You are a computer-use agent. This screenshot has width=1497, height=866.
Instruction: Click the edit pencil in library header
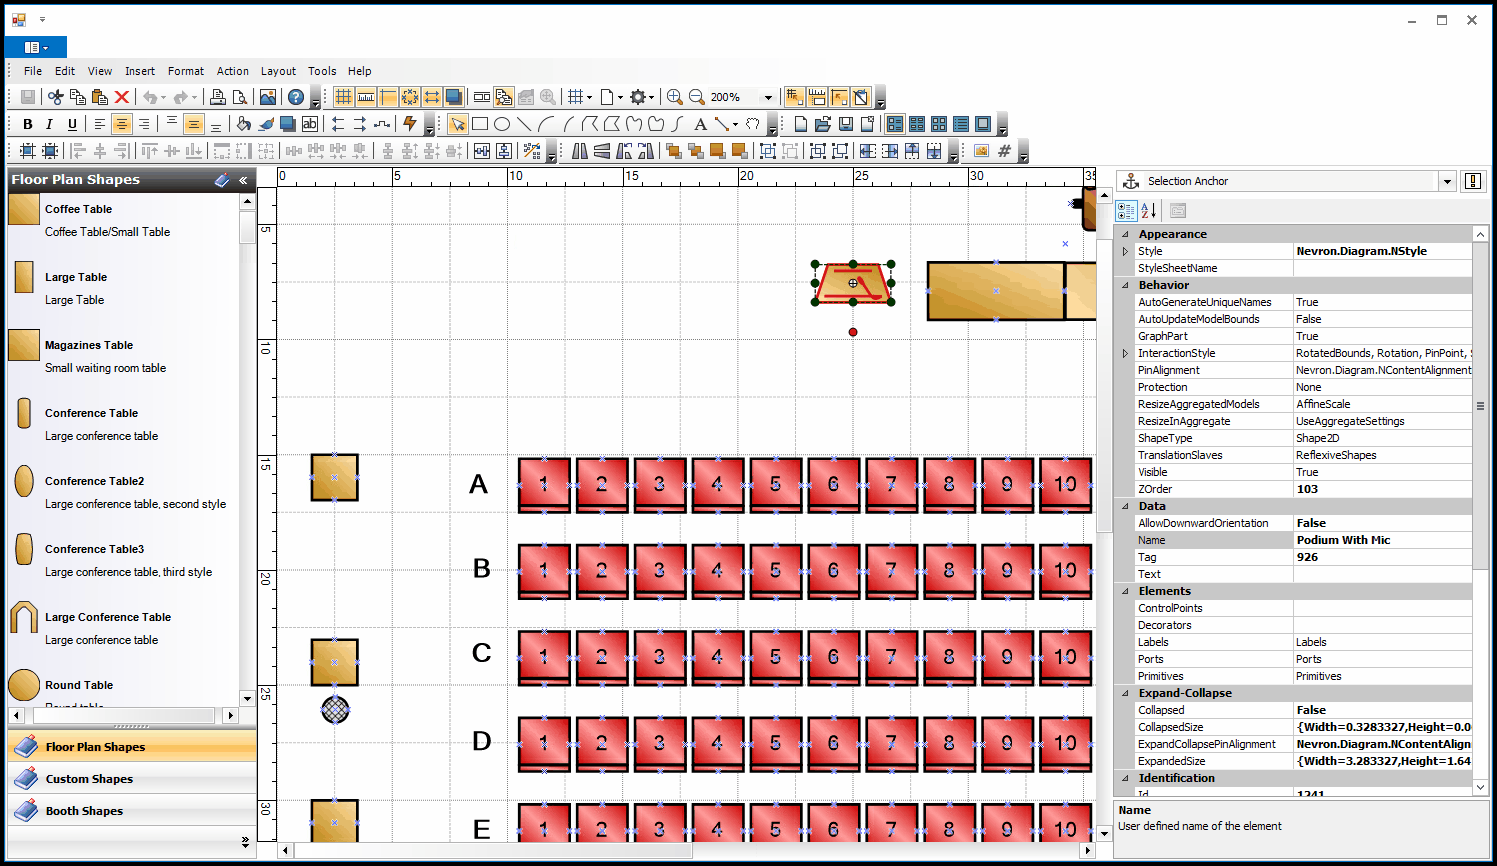[x=222, y=180]
